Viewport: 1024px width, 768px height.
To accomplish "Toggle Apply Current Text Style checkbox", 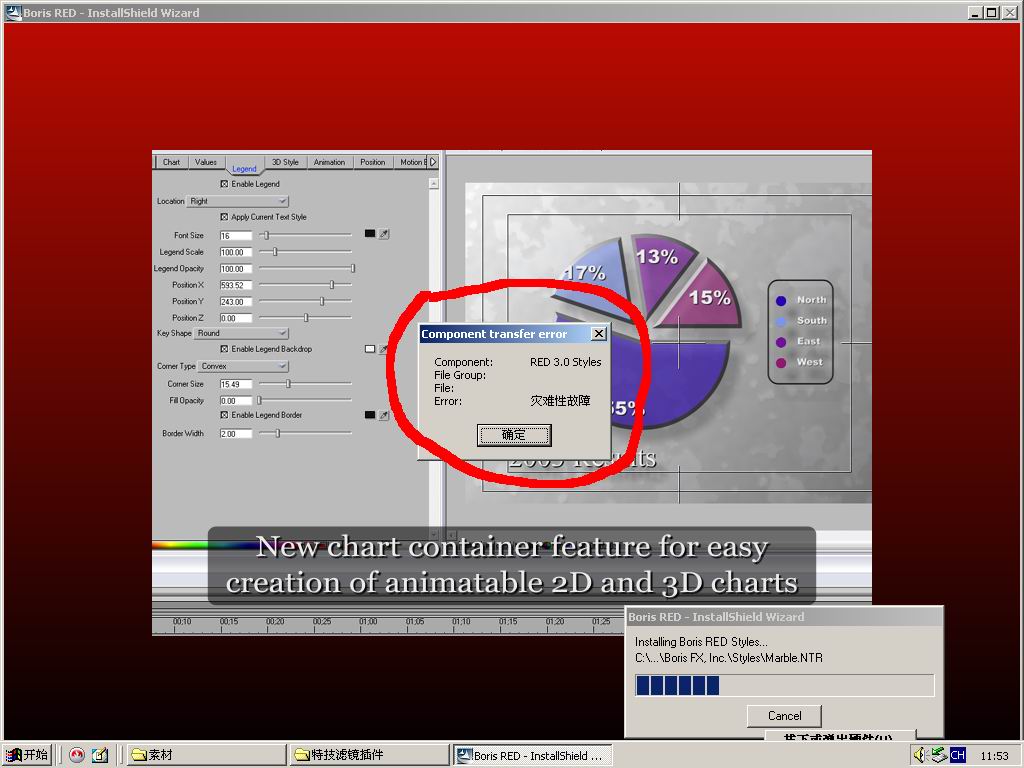I will coord(224,217).
